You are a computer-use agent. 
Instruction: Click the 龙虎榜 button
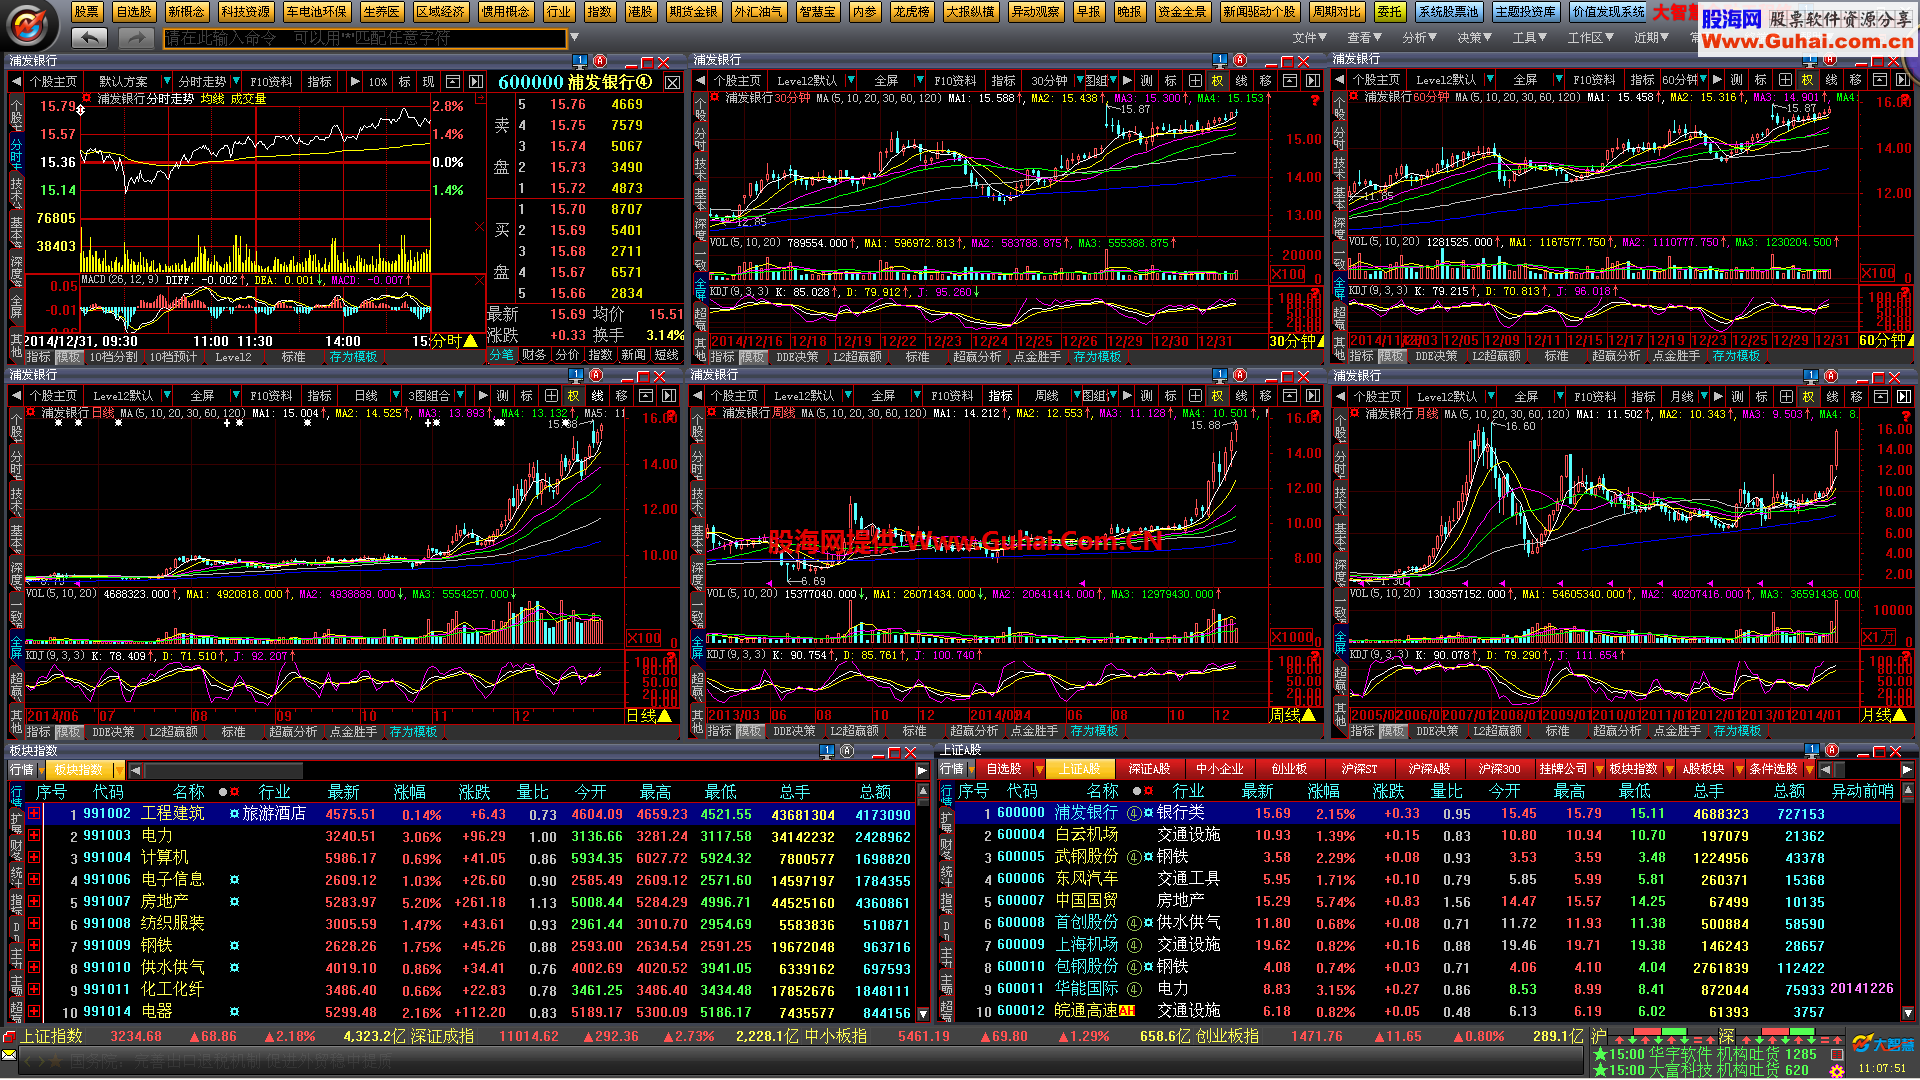(x=912, y=12)
